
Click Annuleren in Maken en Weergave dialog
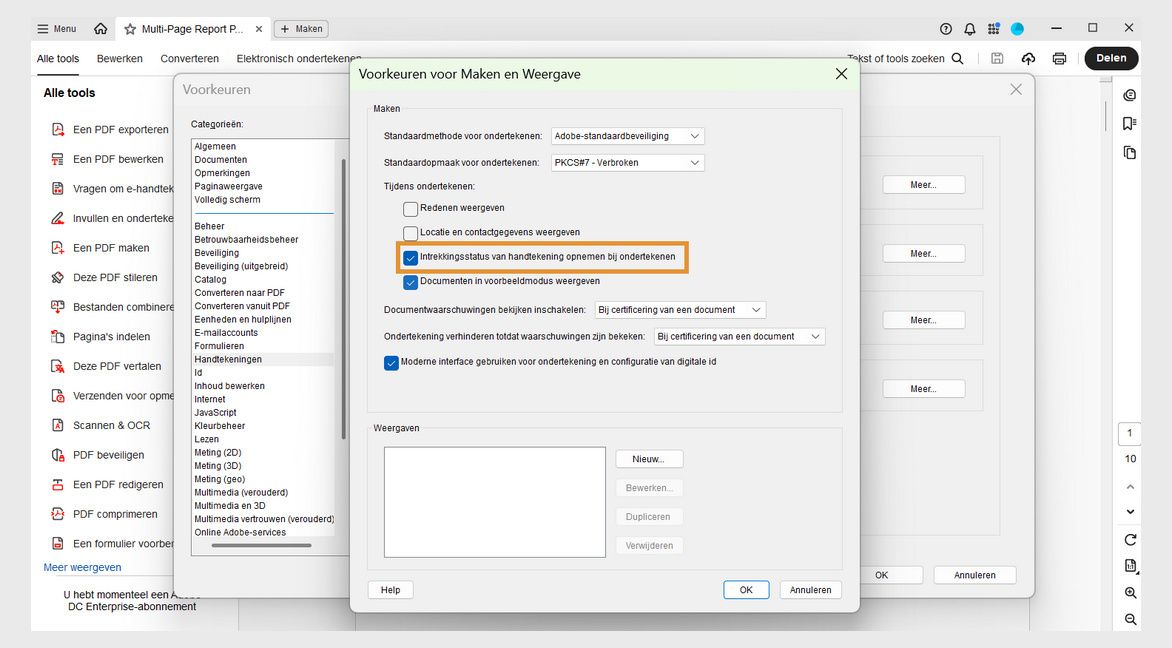coord(810,590)
